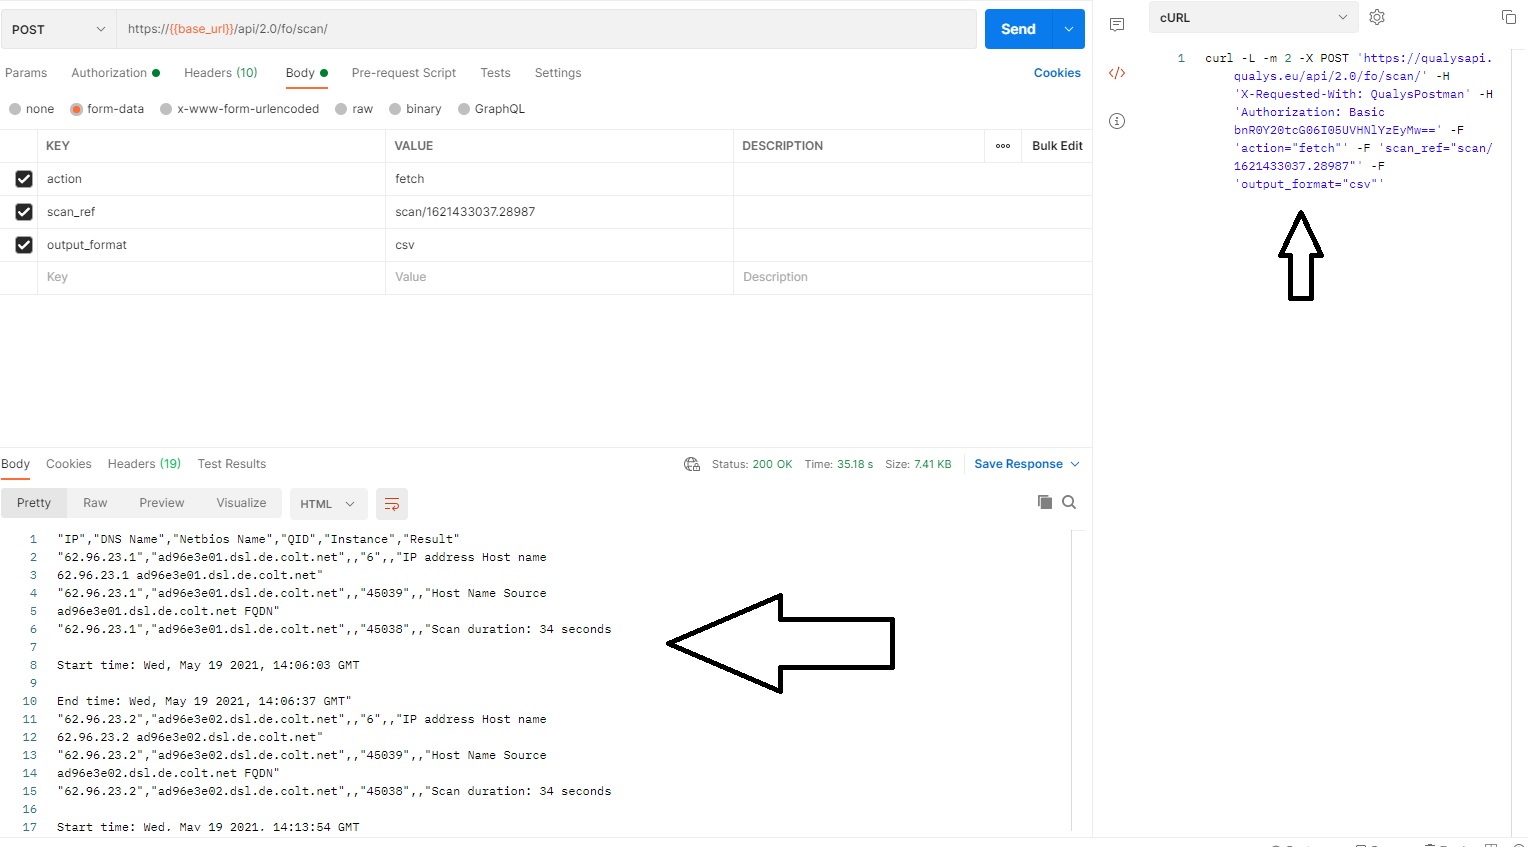Switch response view to Raw
The width and height of the screenshot is (1528, 847).
[x=95, y=503]
